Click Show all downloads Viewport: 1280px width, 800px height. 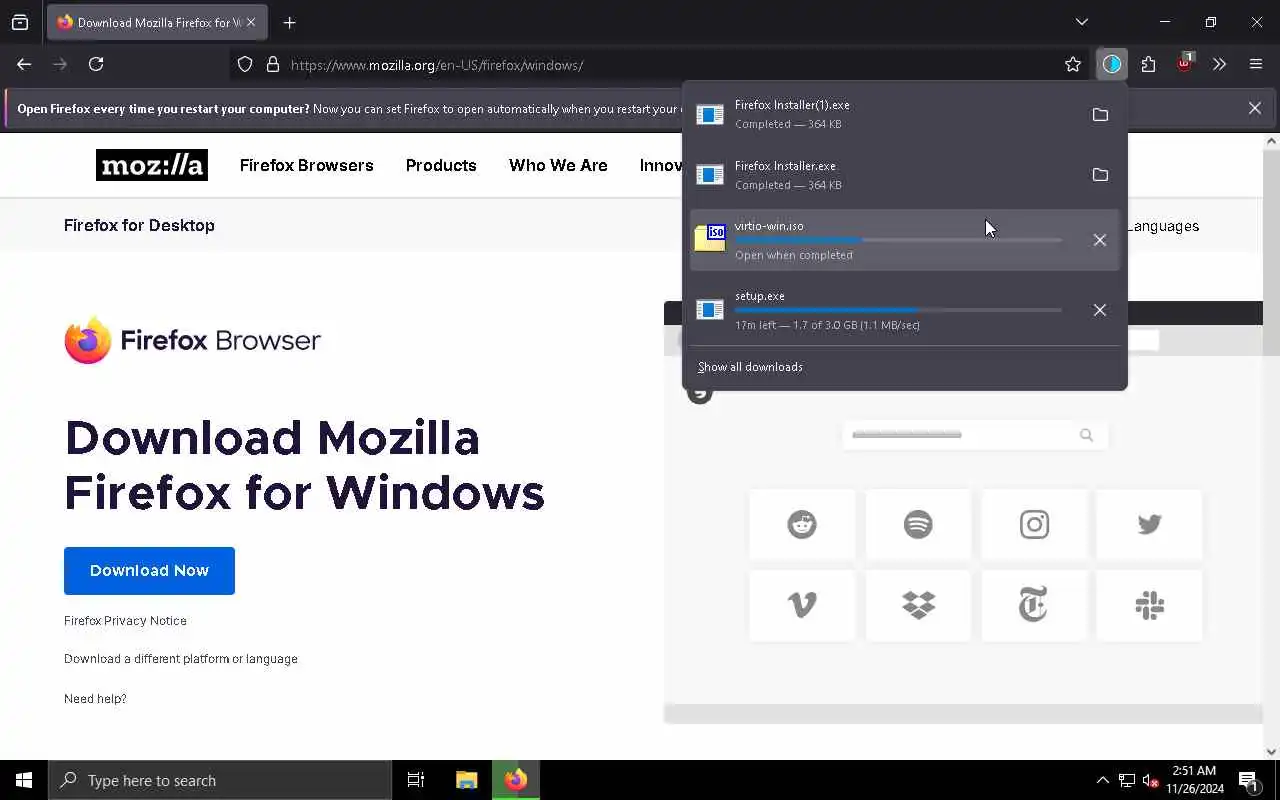(750, 367)
